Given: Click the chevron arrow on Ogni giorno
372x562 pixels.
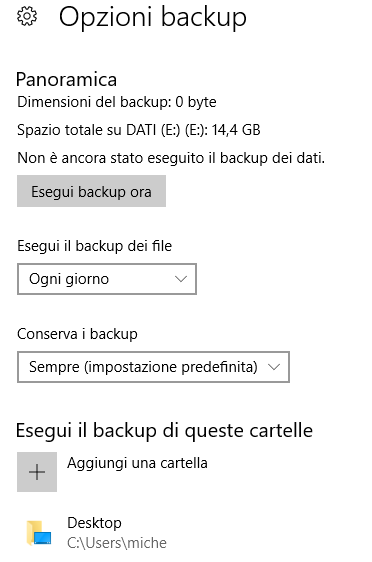Looking at the screenshot, I should pyautogui.click(x=181, y=279).
